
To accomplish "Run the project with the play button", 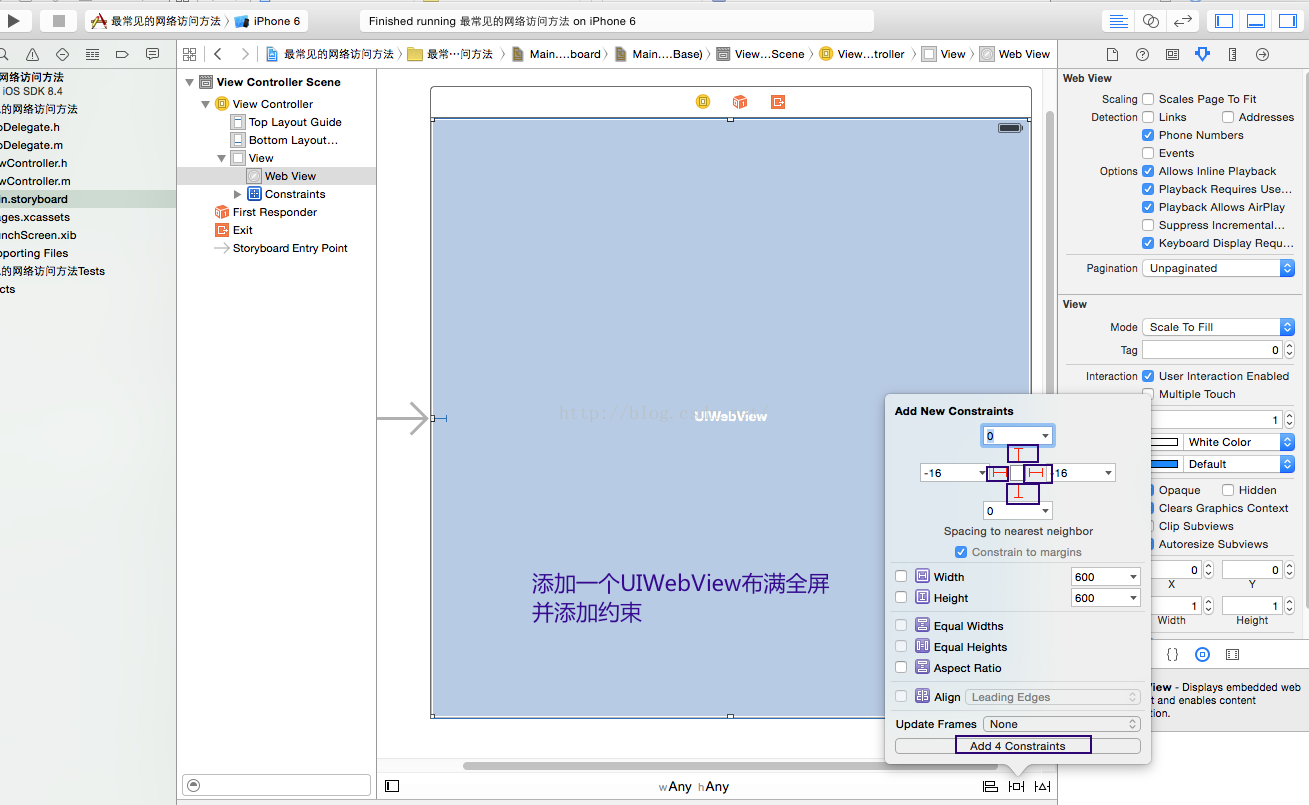I will (15, 20).
